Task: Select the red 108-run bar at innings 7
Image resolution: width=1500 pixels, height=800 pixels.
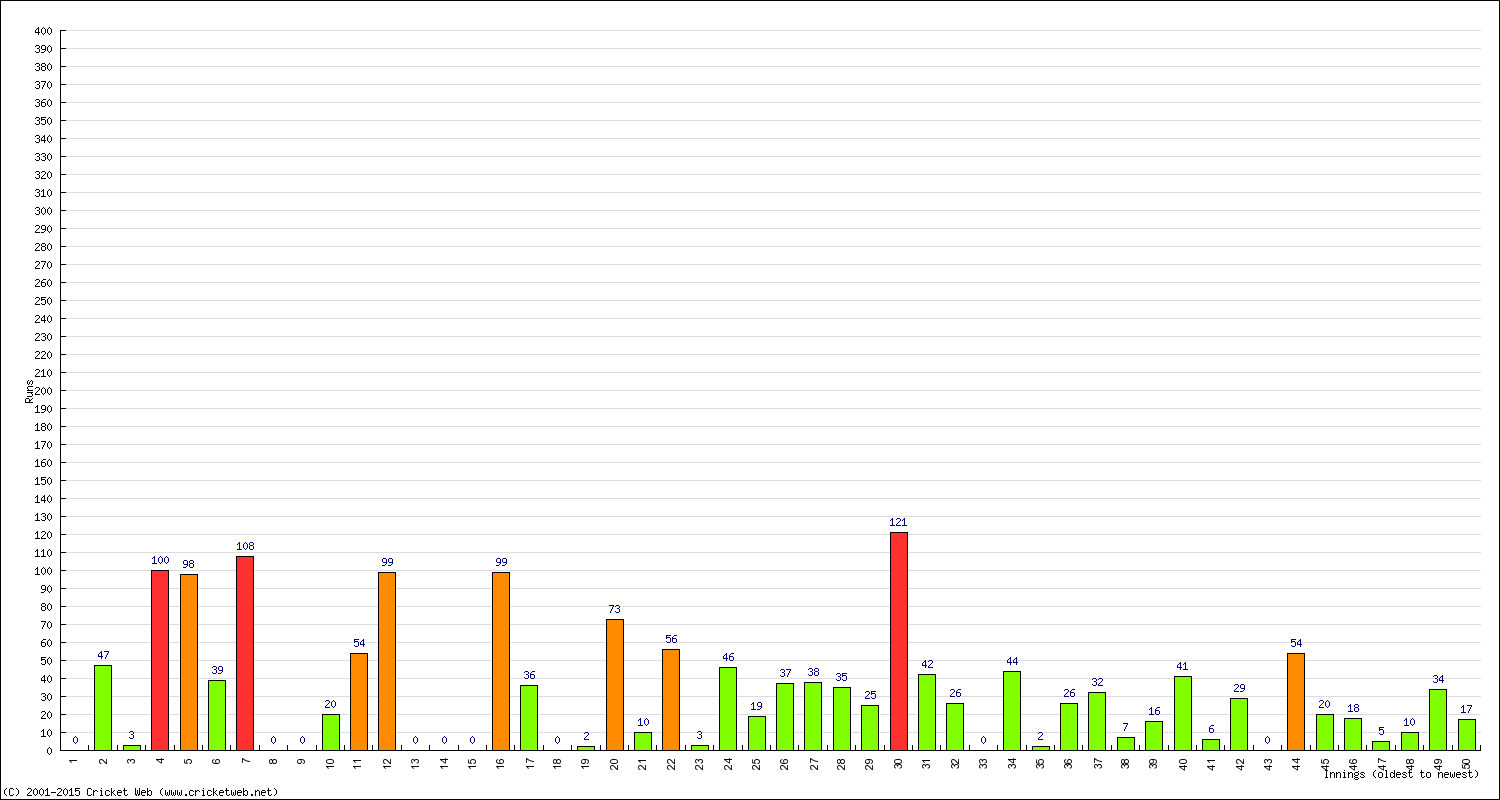Action: point(245,653)
